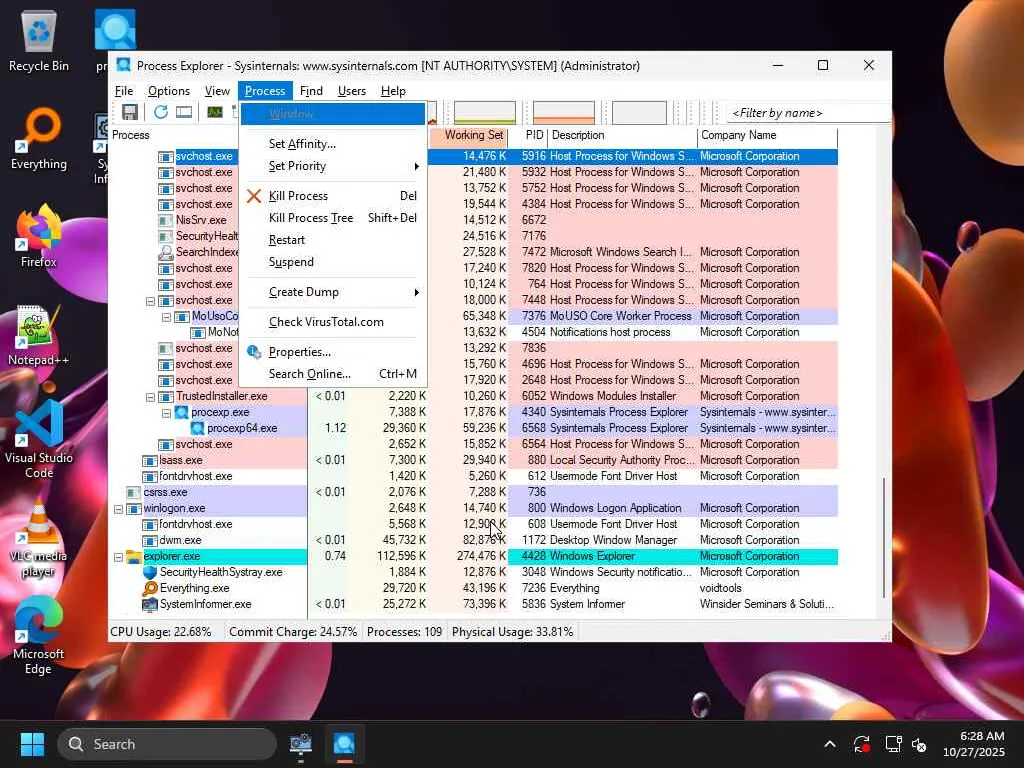Choose Check VirusTotal.com entry
The width and height of the screenshot is (1024, 768).
click(333, 322)
